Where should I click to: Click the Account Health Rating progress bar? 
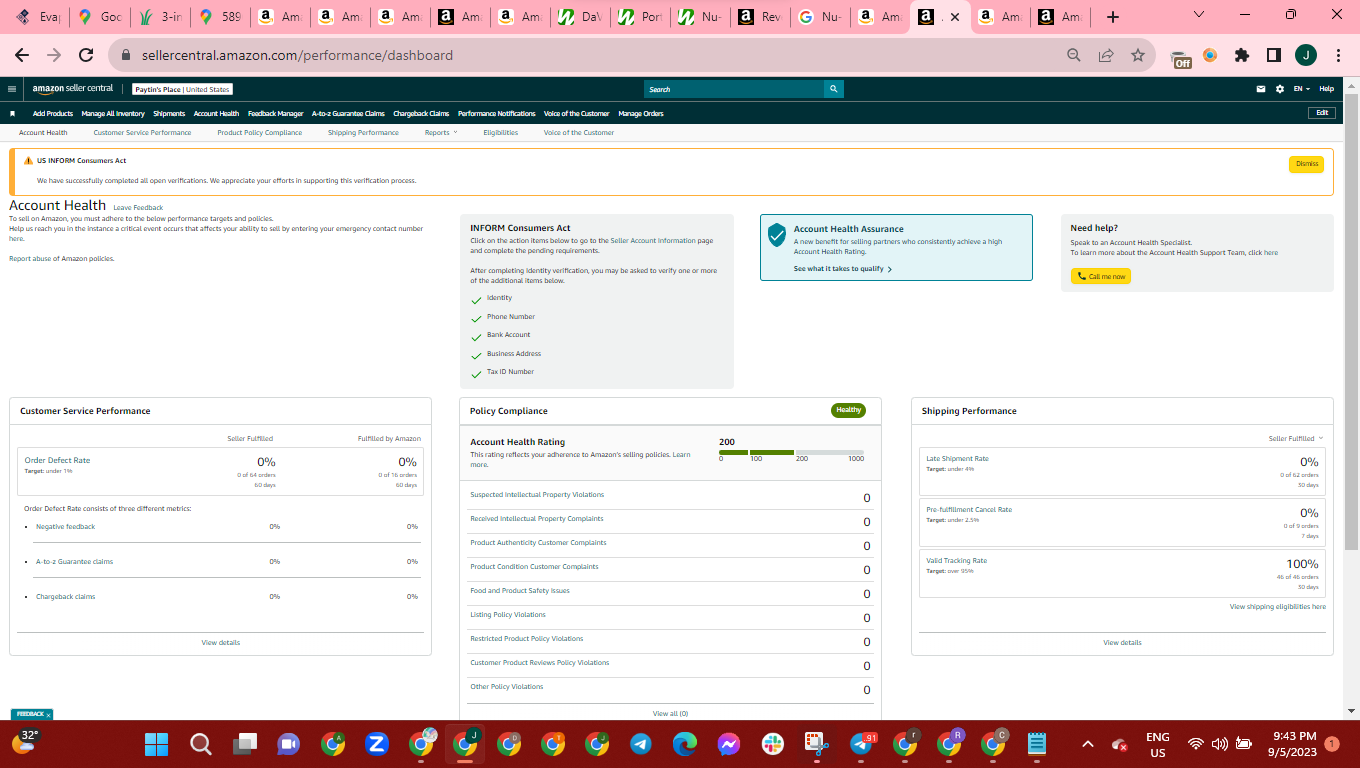pos(791,452)
